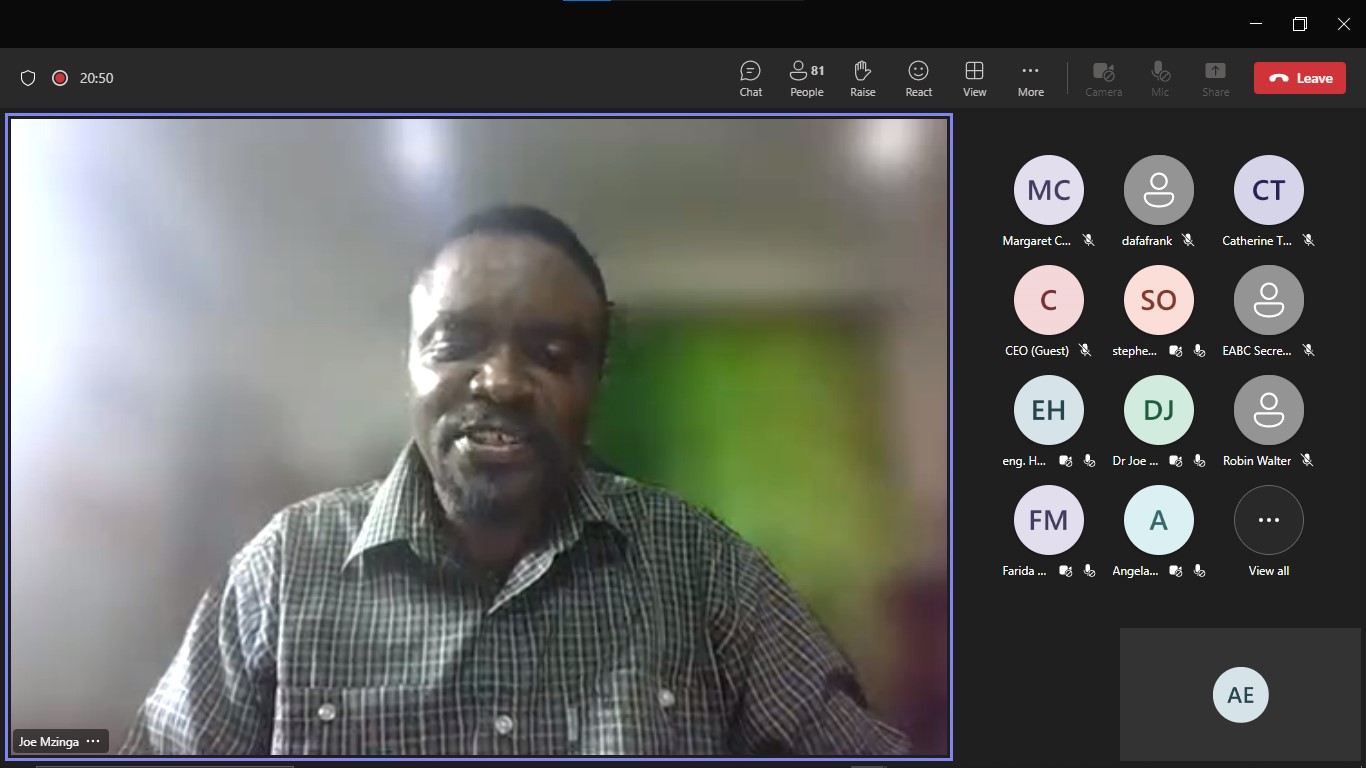Toggle the Mic button
Image resolution: width=1366 pixels, height=768 pixels.
pos(1159,78)
